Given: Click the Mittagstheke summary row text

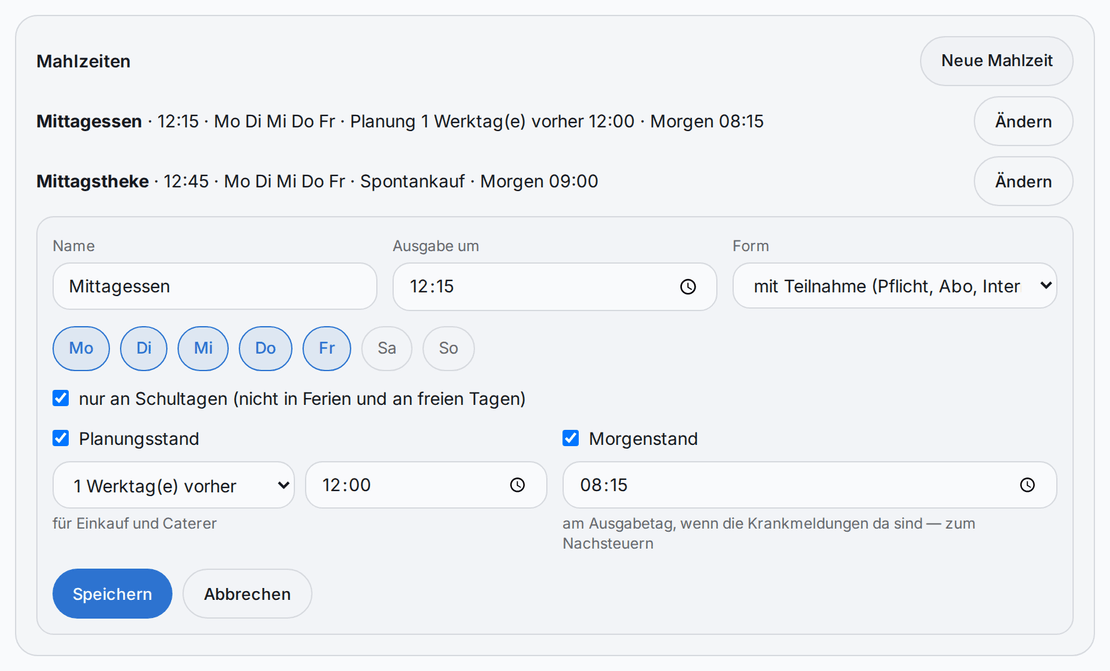Looking at the screenshot, I should pos(317,182).
